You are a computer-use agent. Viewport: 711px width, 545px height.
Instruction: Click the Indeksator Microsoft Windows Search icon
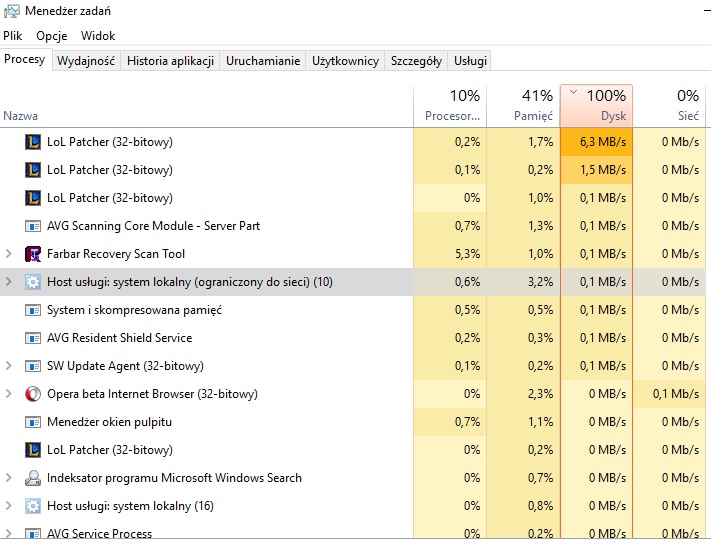[x=33, y=478]
